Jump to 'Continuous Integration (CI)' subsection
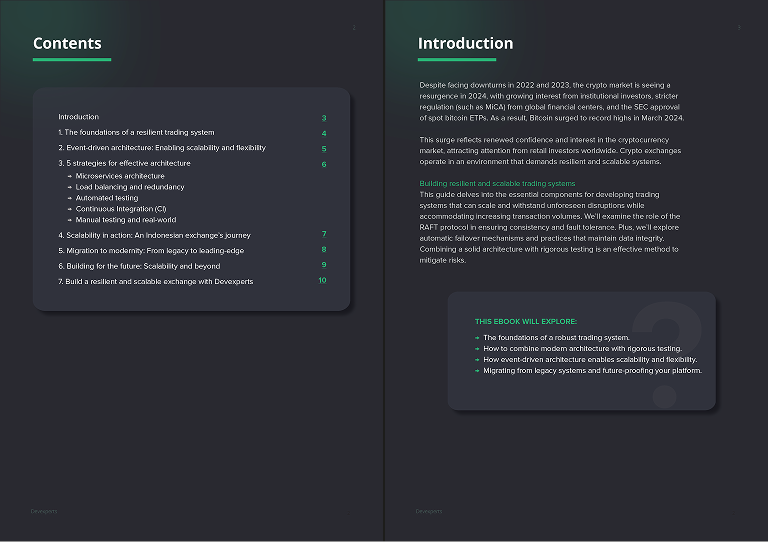The height and width of the screenshot is (542, 768). [121, 209]
